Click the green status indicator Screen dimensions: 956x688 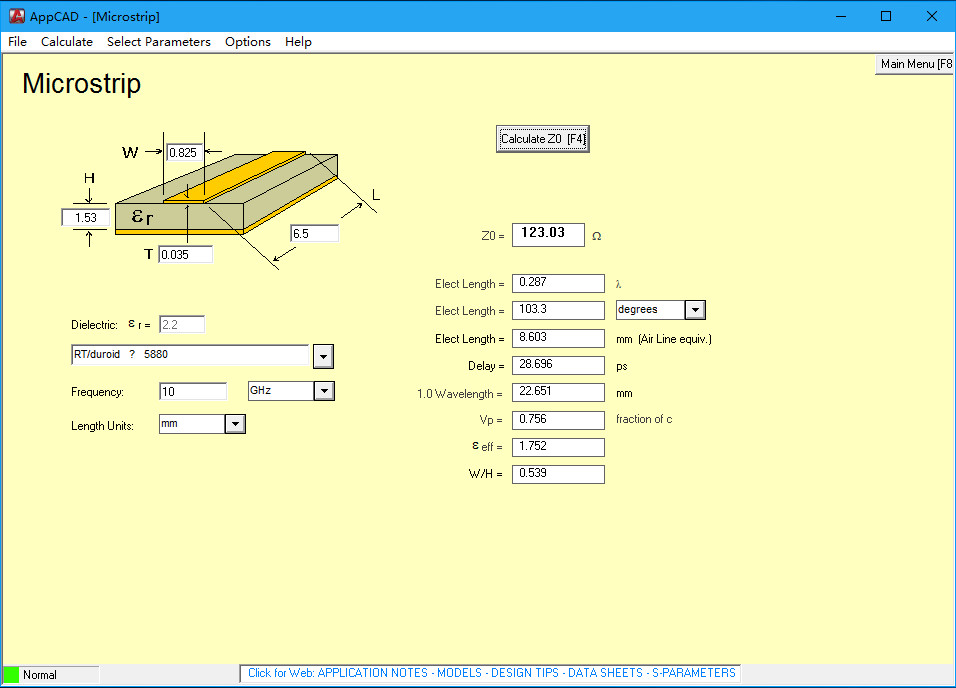(x=11, y=675)
